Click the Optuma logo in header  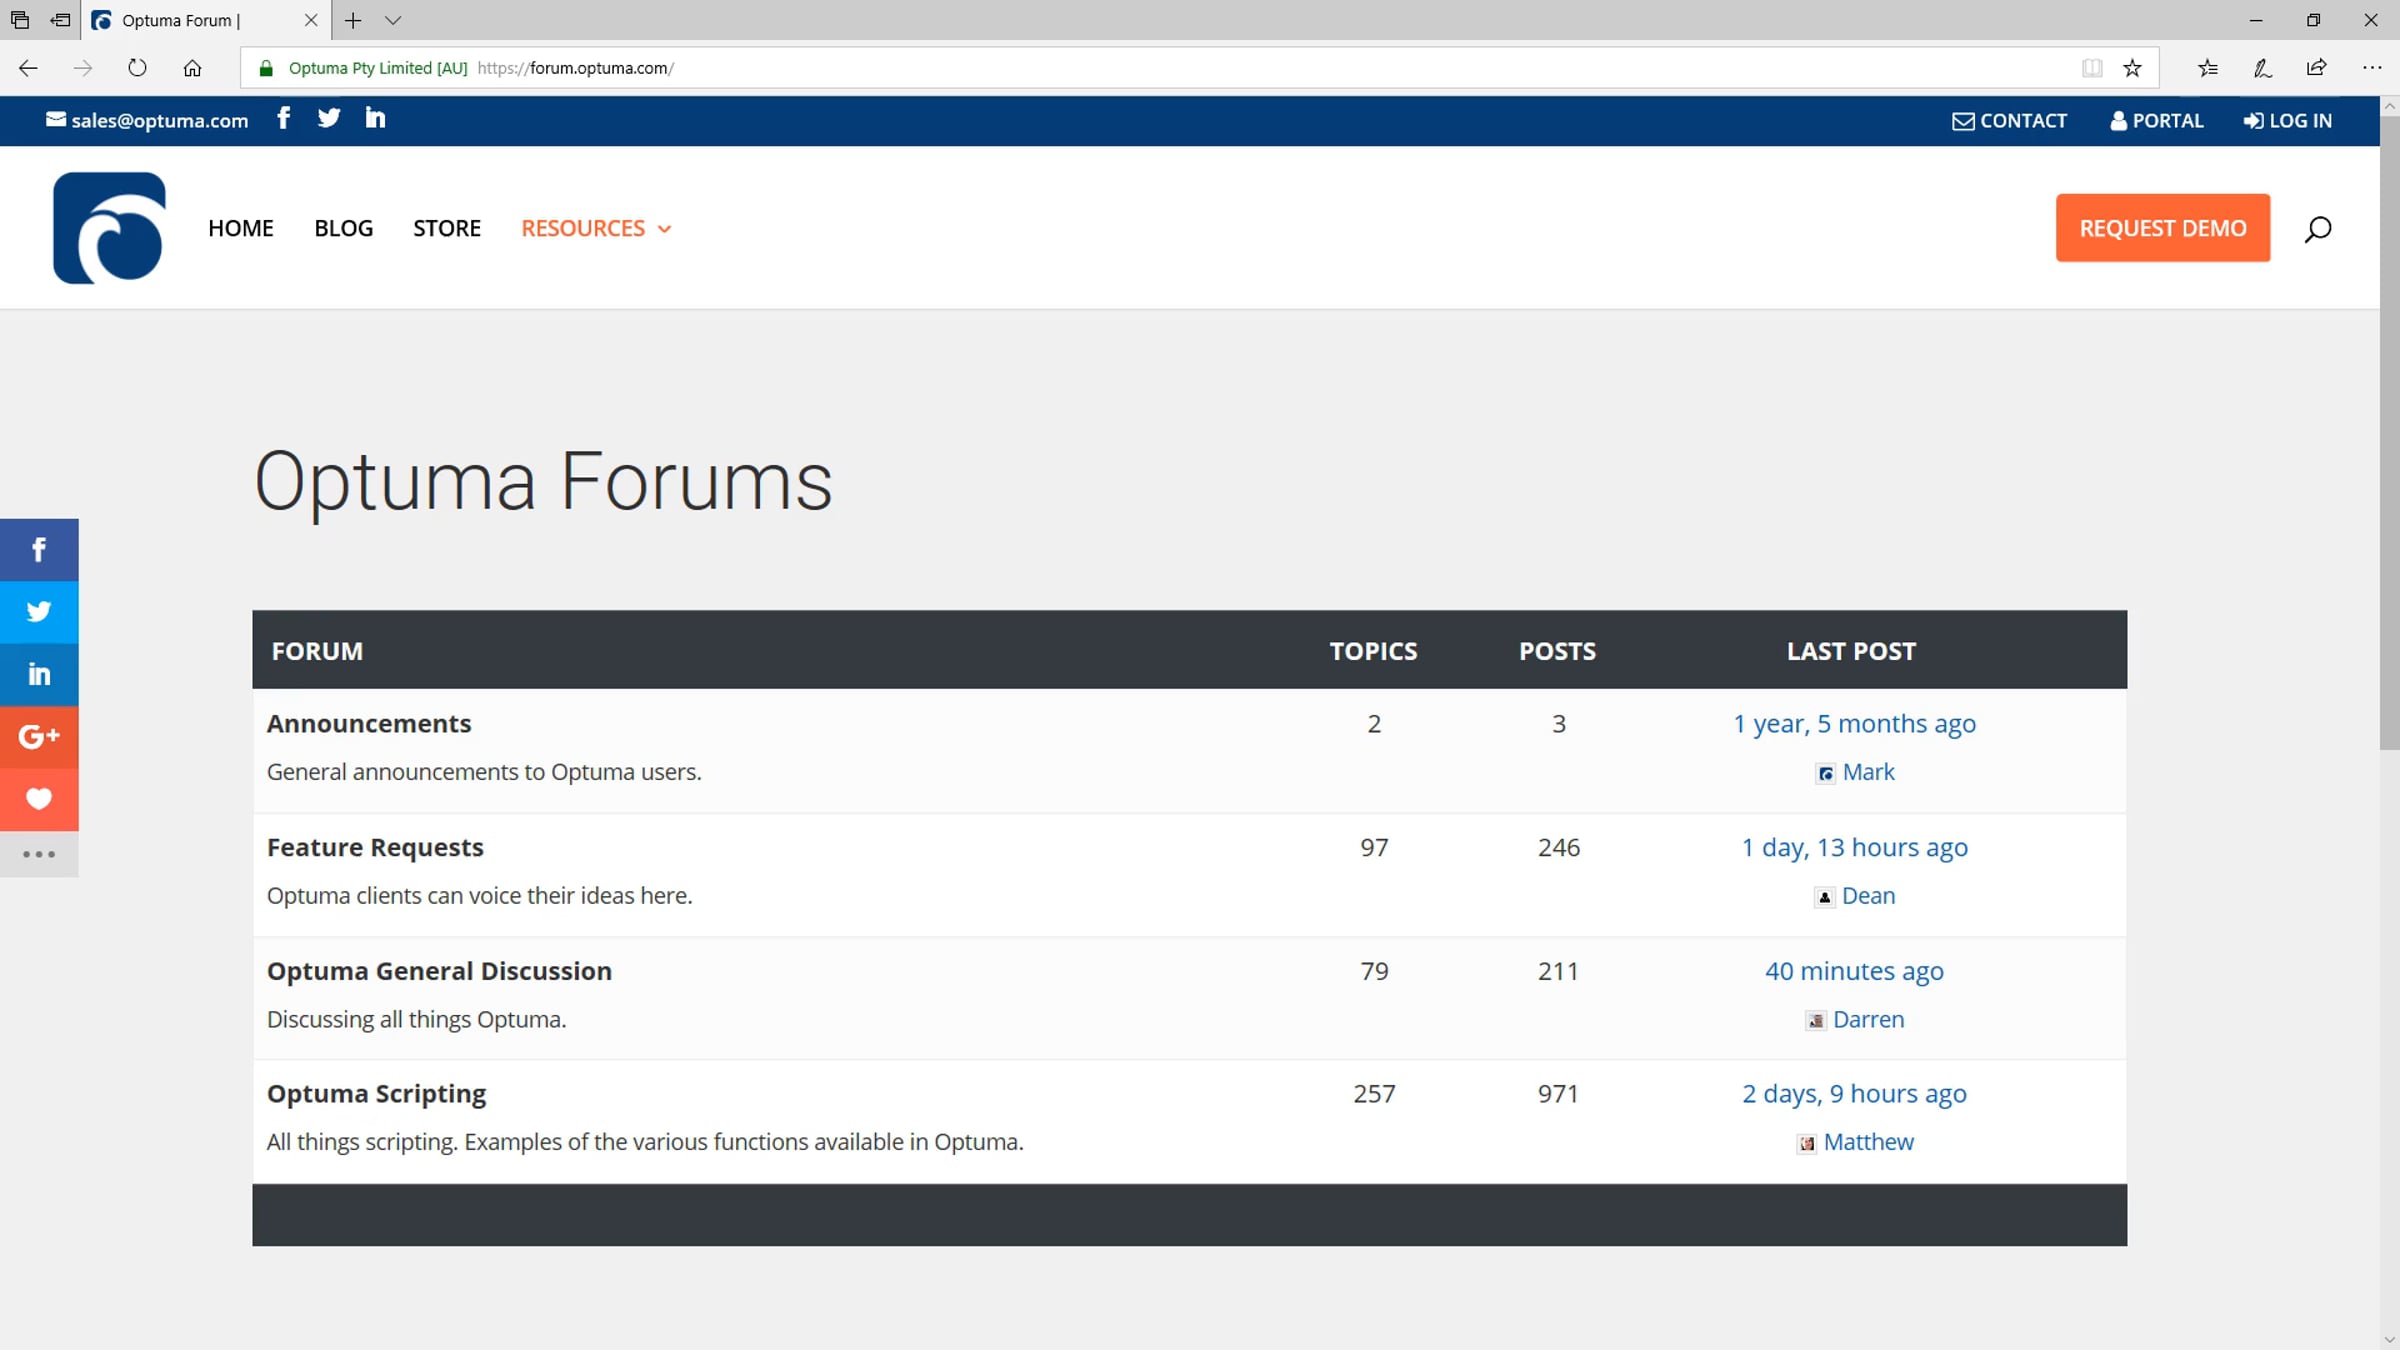pyautogui.click(x=109, y=228)
